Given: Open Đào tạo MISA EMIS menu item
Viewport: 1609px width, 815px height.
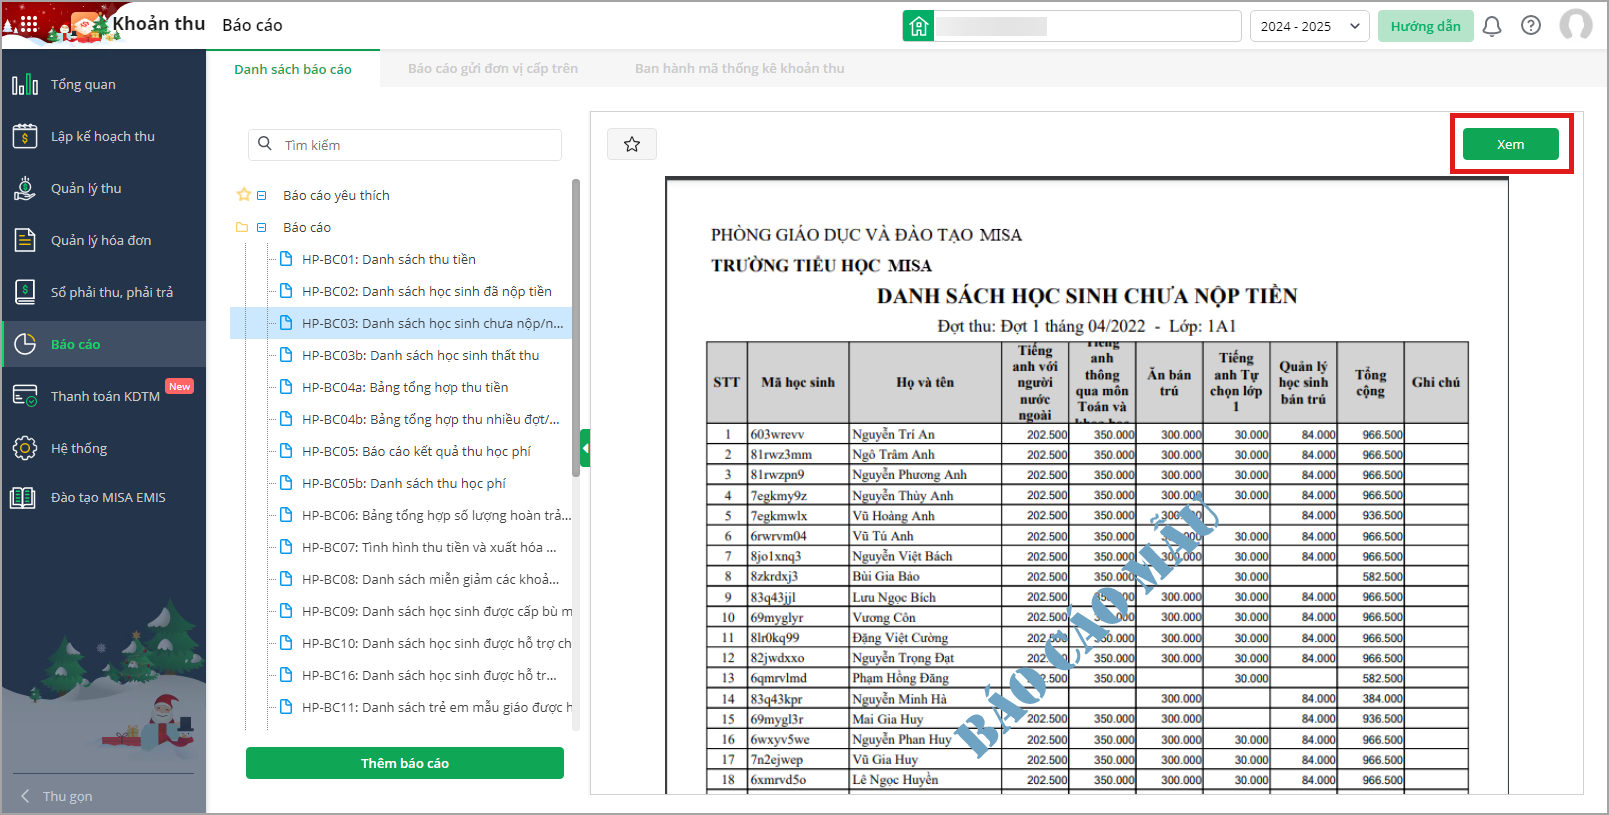Looking at the screenshot, I should coord(104,497).
